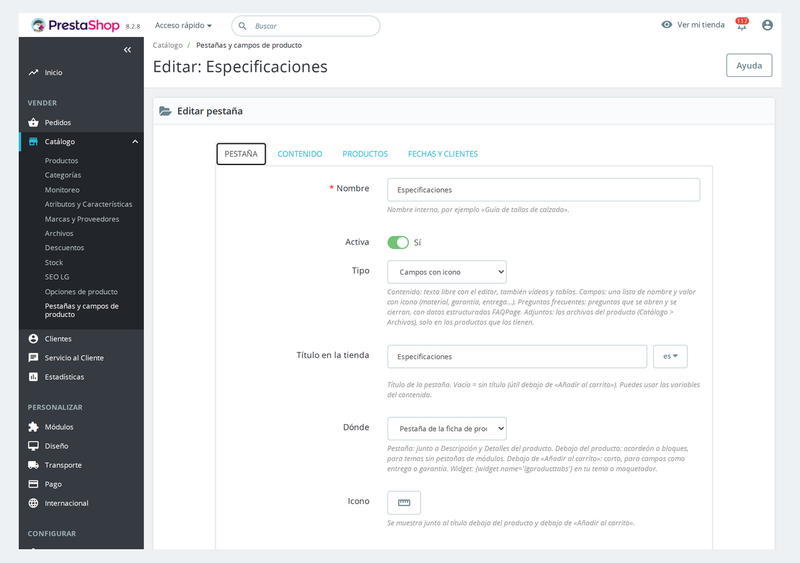Open the es language selector
Image resolution: width=800 pixels, height=563 pixels.
tap(670, 356)
